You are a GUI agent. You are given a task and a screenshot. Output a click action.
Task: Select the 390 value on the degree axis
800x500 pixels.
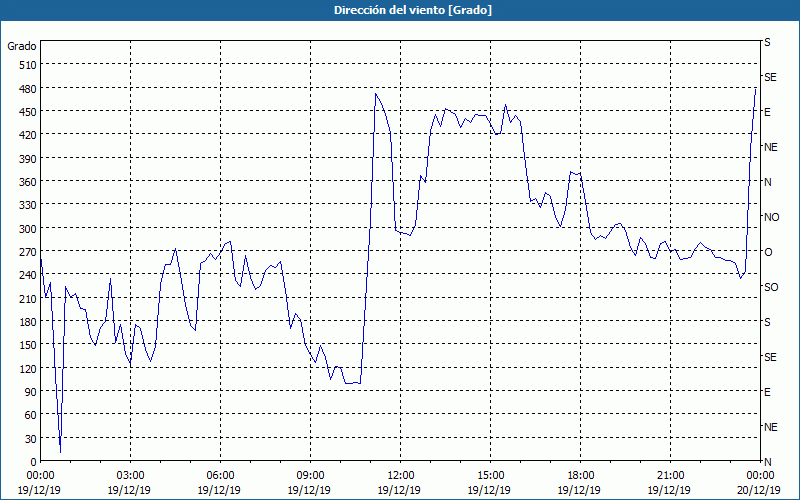pyautogui.click(x=28, y=159)
